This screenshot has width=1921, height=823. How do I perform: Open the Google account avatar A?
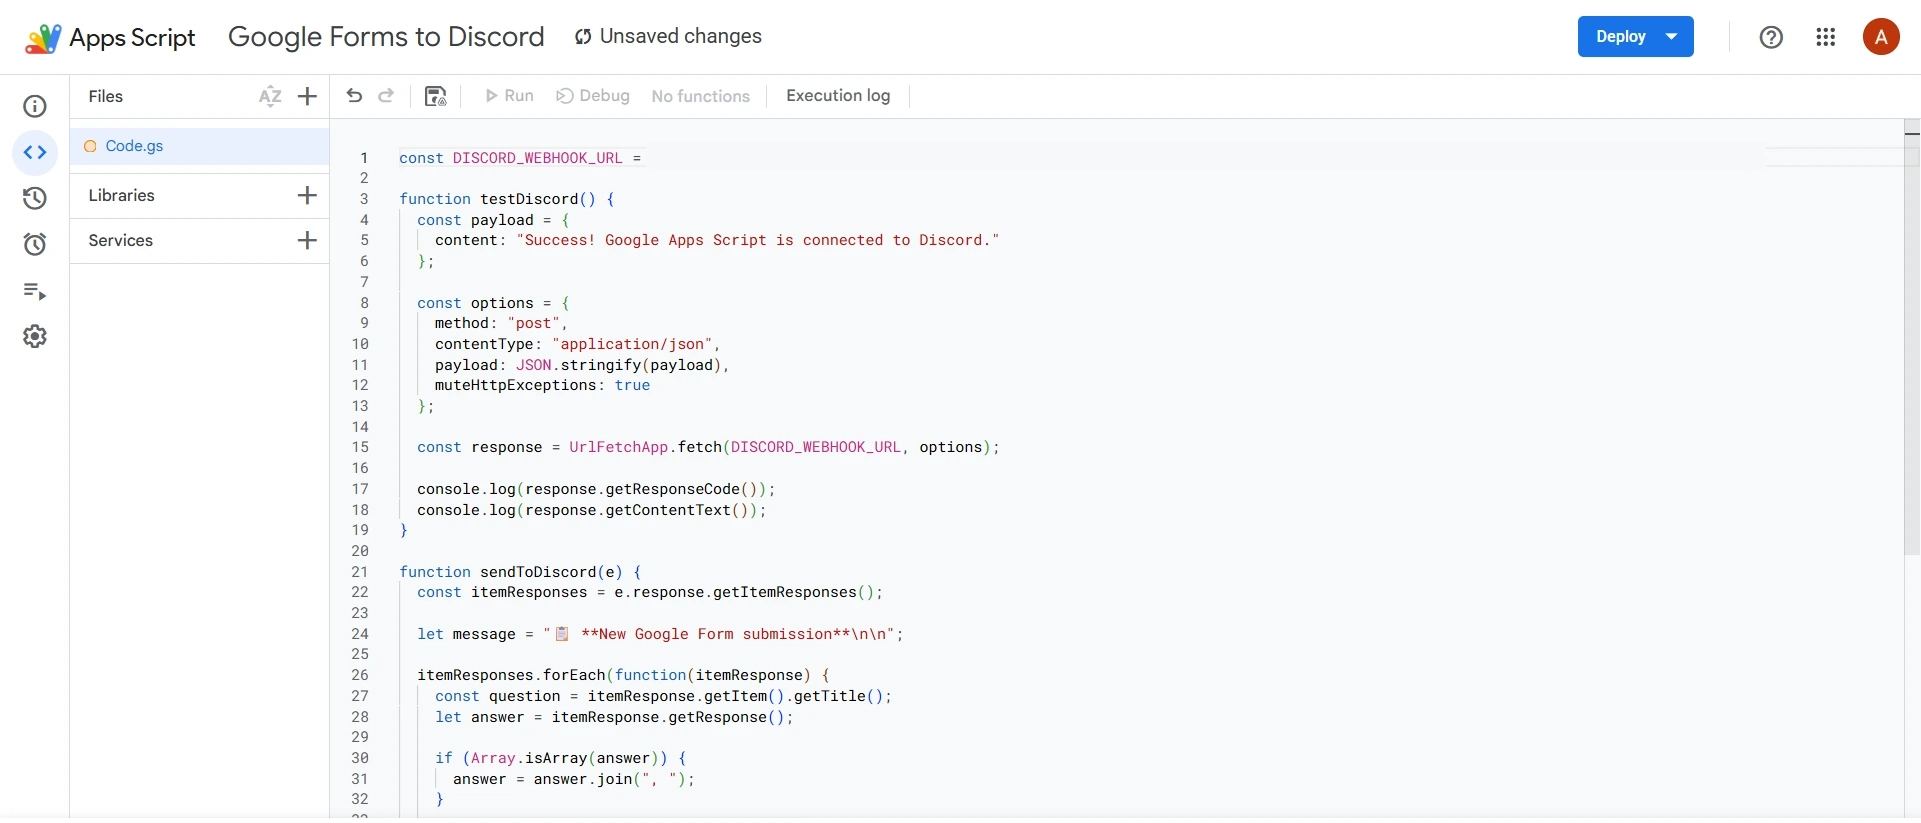click(1881, 37)
